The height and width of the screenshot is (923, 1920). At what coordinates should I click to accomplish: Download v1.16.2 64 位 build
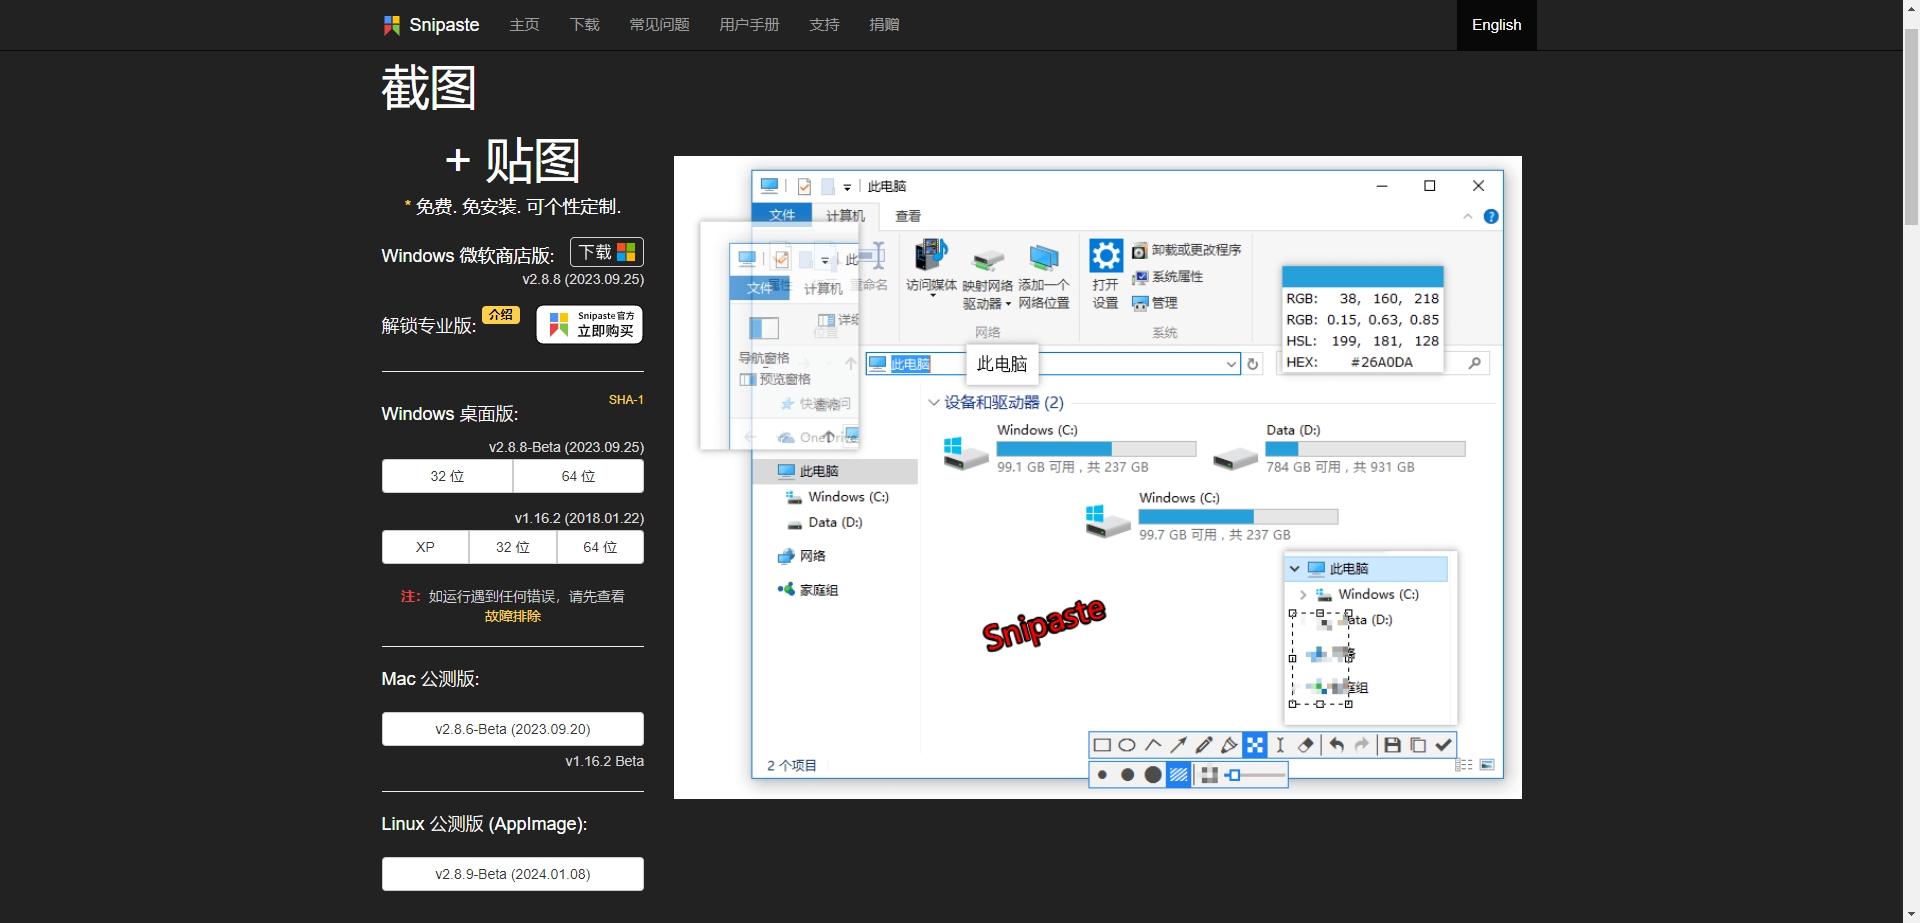click(x=600, y=547)
